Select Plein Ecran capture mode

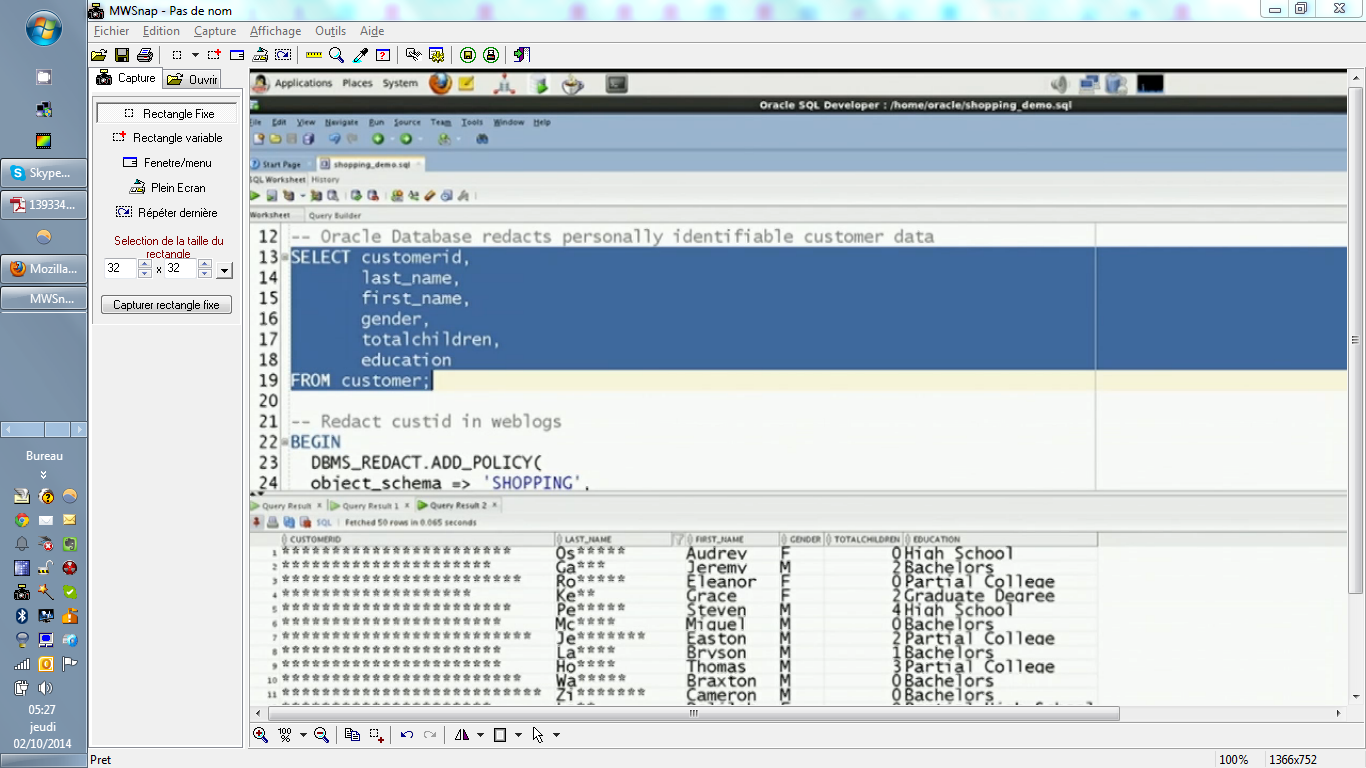(167, 188)
